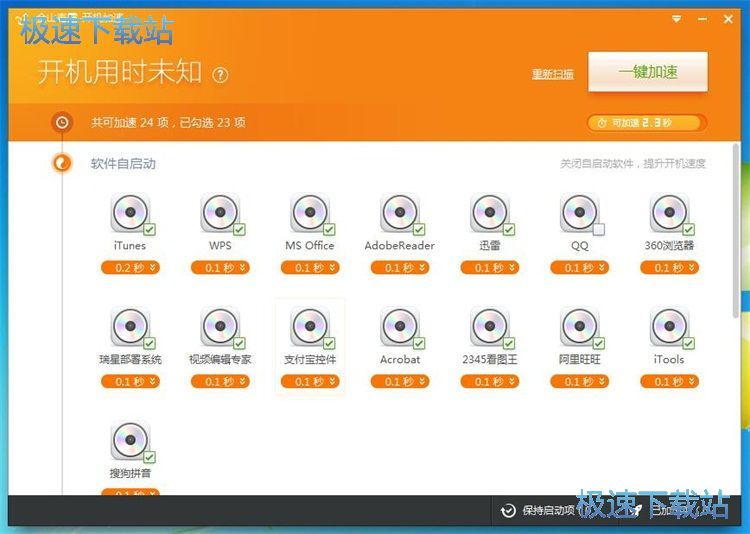
Task: Click the 软件自启动 section icon
Action: 62,164
